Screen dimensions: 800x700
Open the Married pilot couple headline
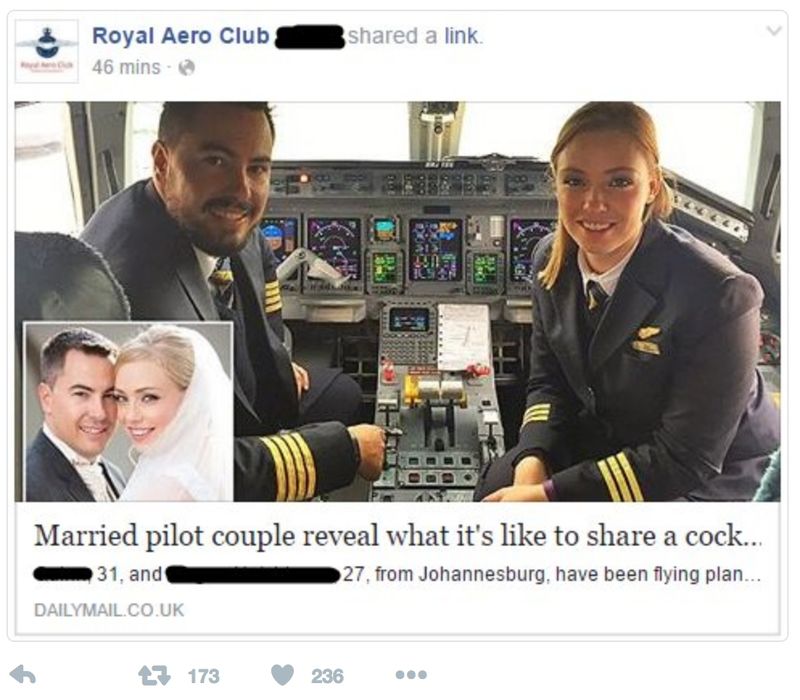pyautogui.click(x=397, y=536)
